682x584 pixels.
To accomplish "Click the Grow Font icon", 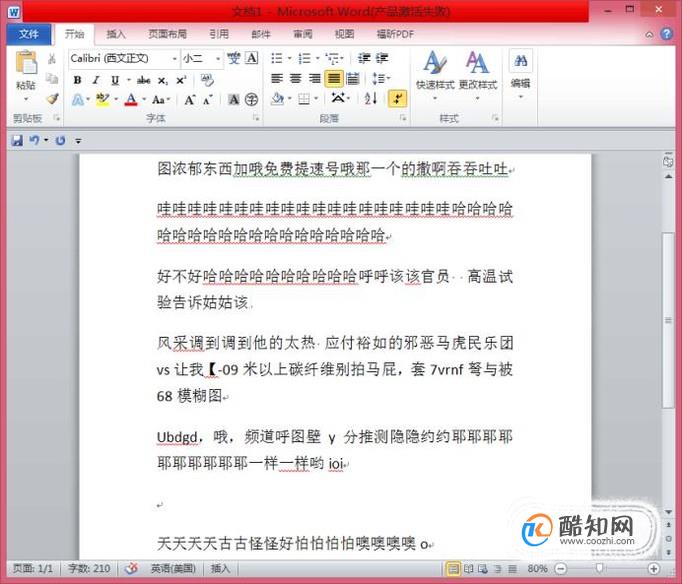I will (x=189, y=100).
